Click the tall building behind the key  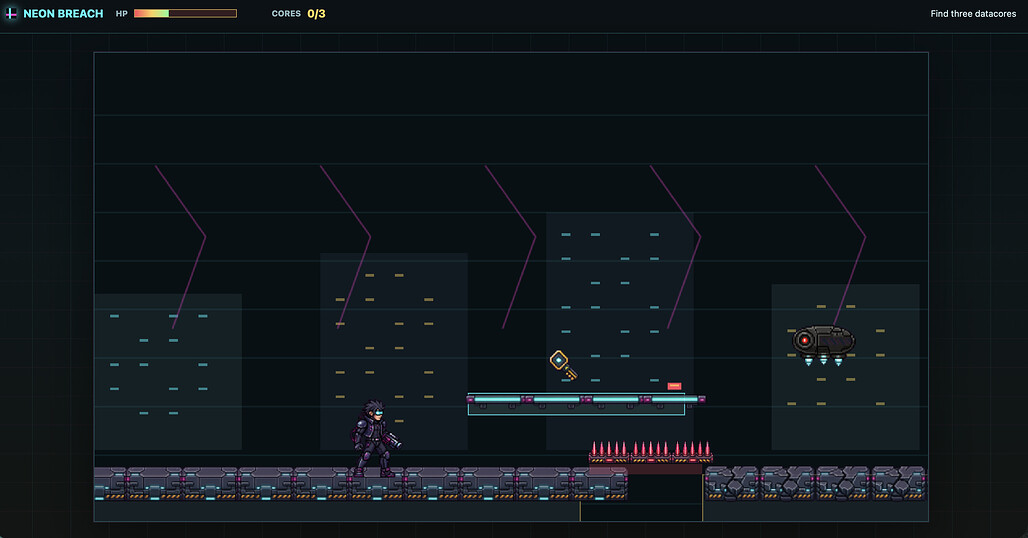click(620, 331)
